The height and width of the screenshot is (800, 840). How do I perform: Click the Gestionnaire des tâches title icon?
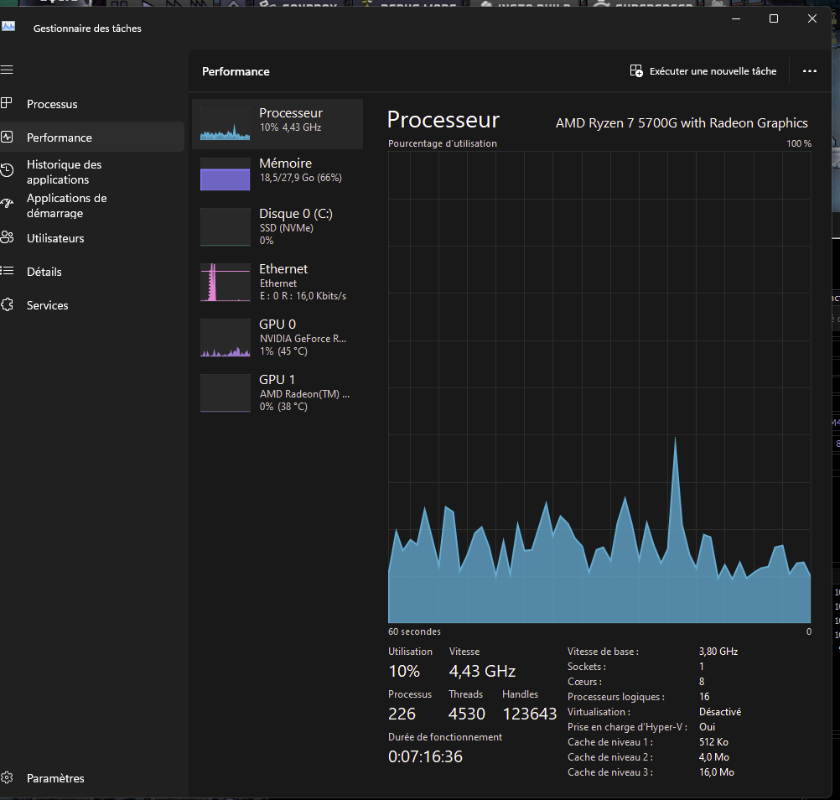(x=9, y=27)
